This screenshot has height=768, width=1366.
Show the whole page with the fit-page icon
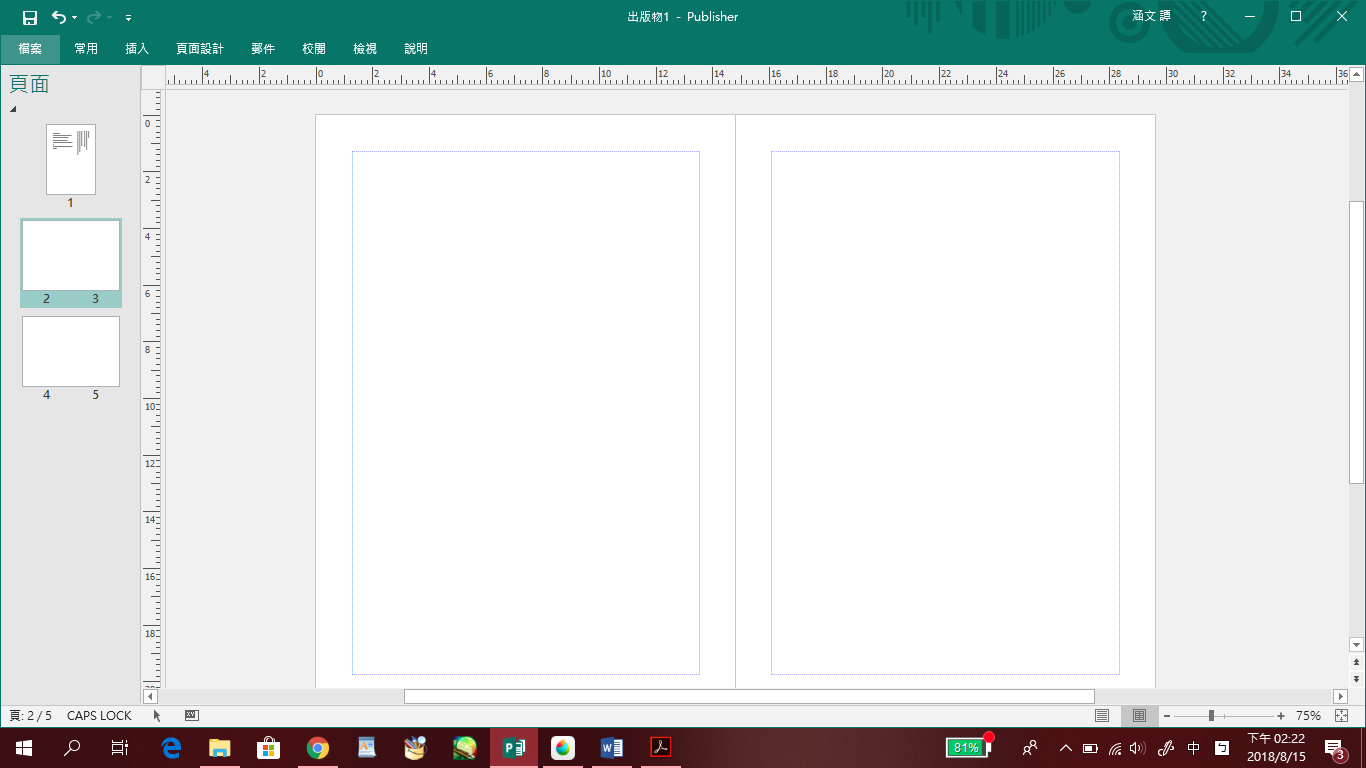1341,716
